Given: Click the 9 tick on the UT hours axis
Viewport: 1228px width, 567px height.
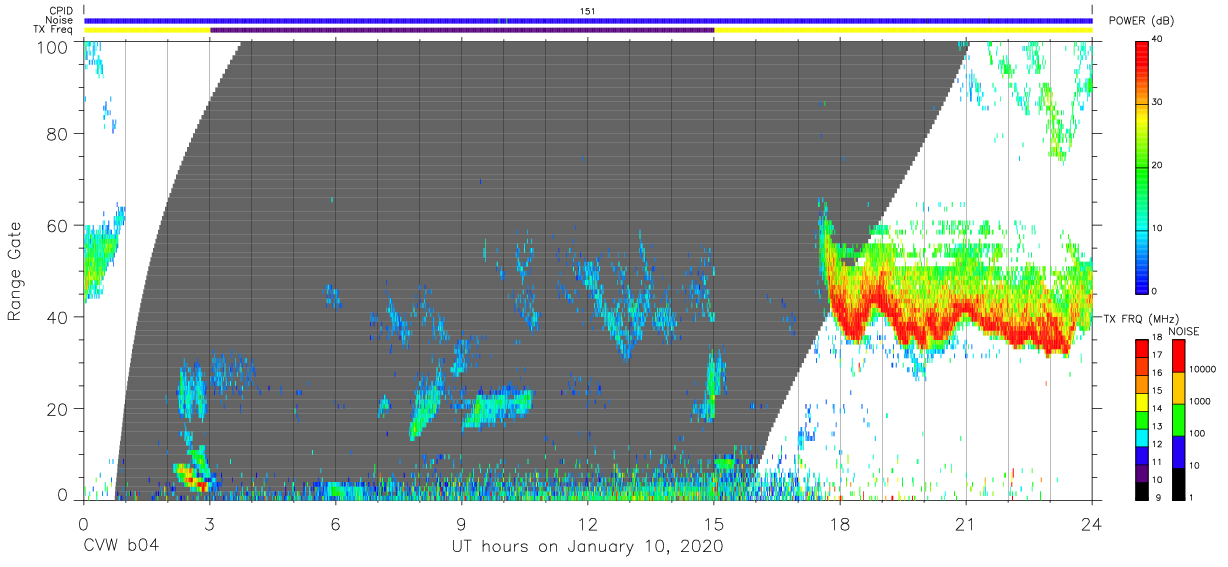Looking at the screenshot, I should (x=461, y=523).
